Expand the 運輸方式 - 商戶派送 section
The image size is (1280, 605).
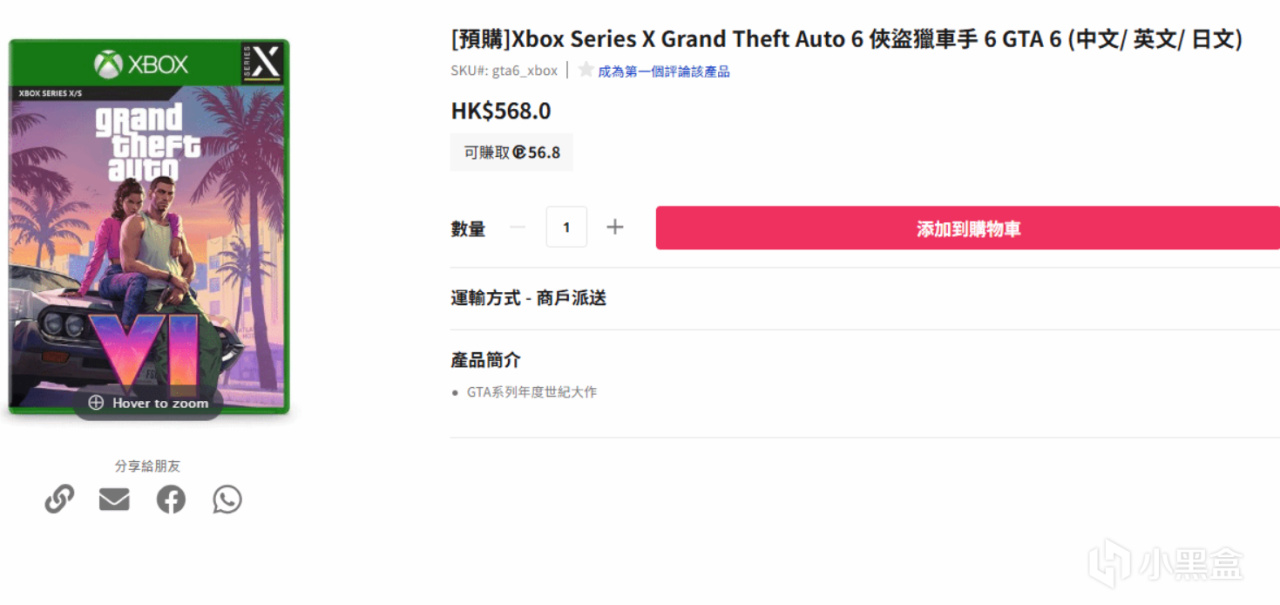pyautogui.click(x=529, y=298)
